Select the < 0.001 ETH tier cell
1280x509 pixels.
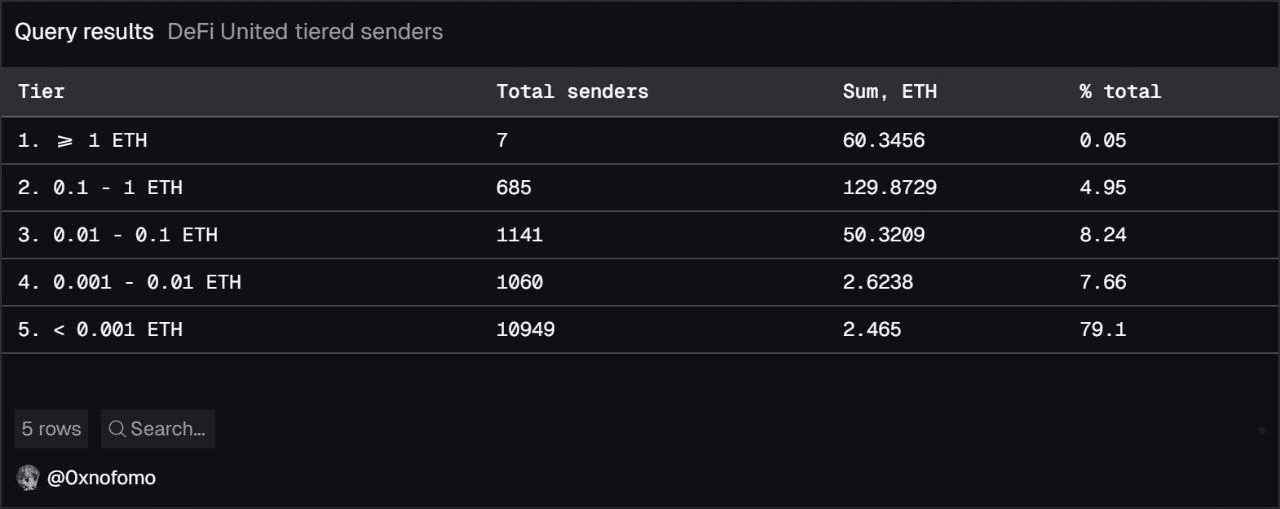click(x=100, y=329)
